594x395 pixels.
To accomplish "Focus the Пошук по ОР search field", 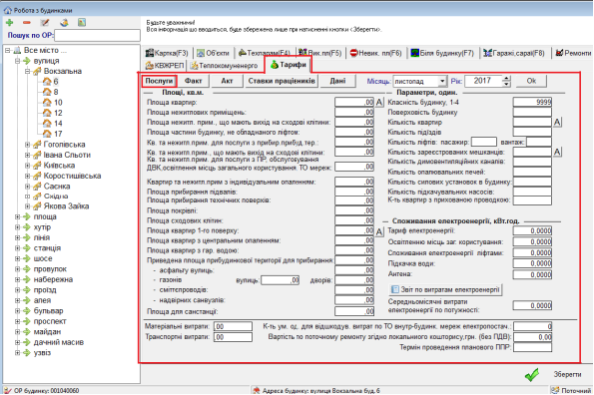I will coord(97,36).
